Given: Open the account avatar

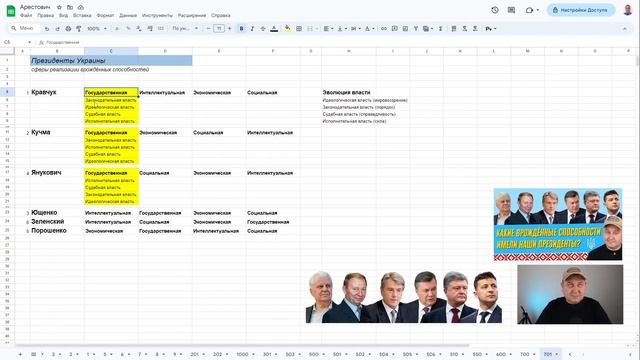Looking at the screenshot, I should pyautogui.click(x=628, y=10).
